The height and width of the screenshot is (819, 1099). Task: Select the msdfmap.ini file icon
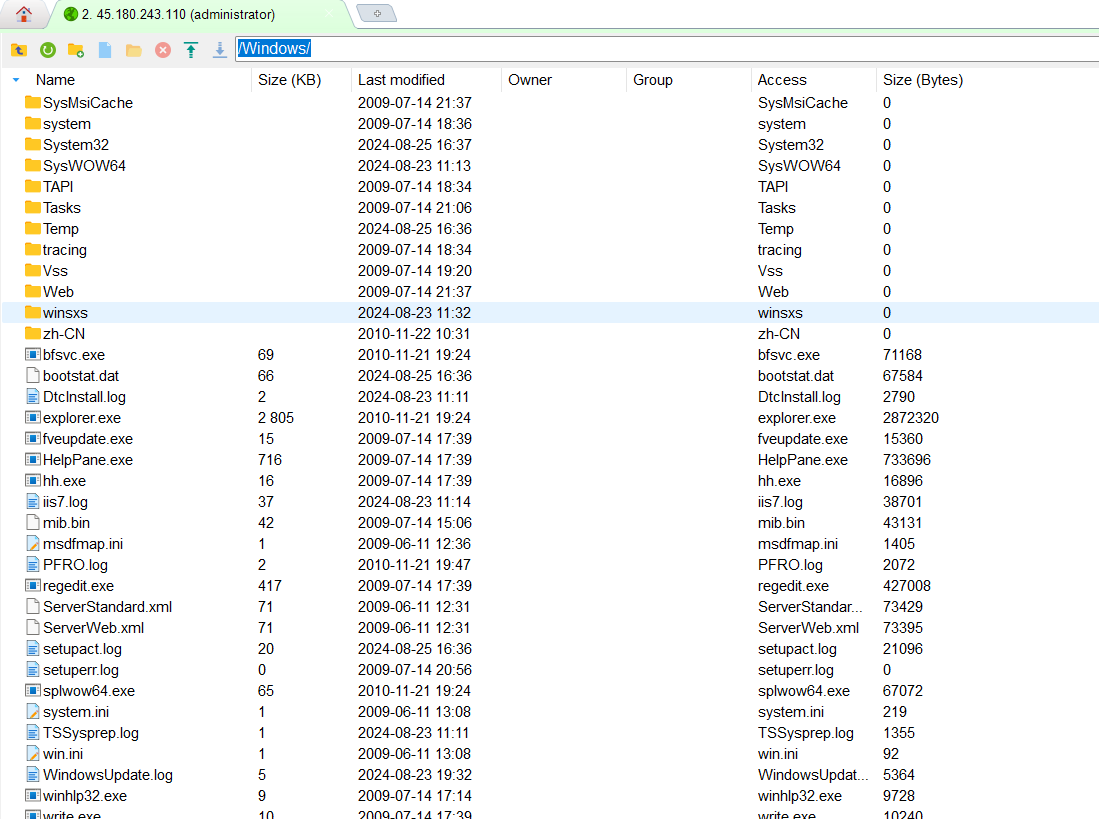32,544
